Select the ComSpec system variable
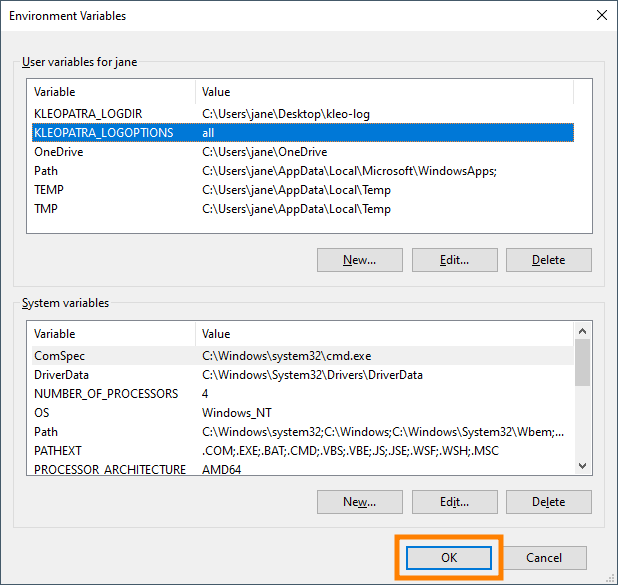Viewport: 618px width, 585px height. pyautogui.click(x=59, y=355)
